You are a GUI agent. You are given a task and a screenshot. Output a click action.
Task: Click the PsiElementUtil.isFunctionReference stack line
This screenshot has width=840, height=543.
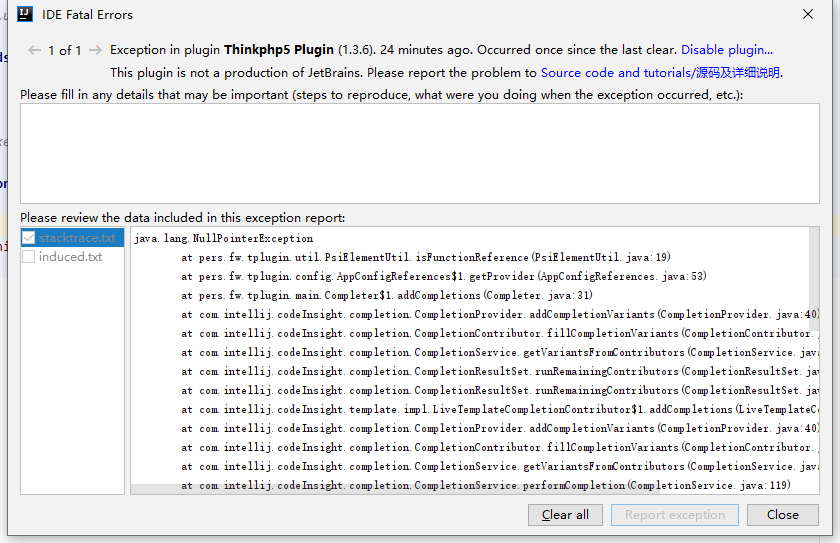coord(426,258)
